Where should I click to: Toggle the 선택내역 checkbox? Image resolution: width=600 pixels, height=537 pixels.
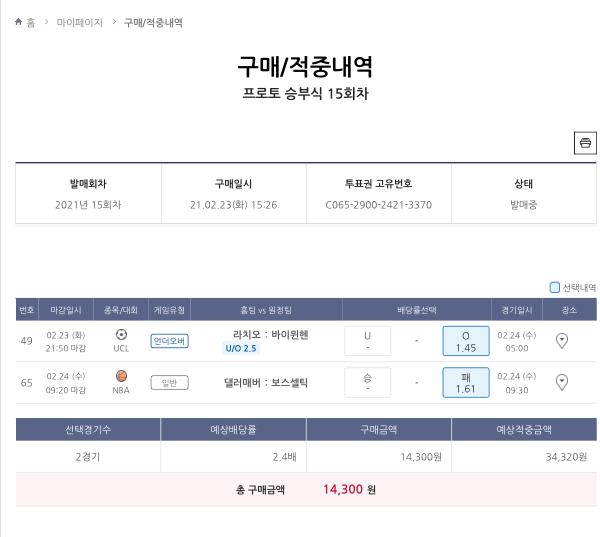pyautogui.click(x=555, y=287)
